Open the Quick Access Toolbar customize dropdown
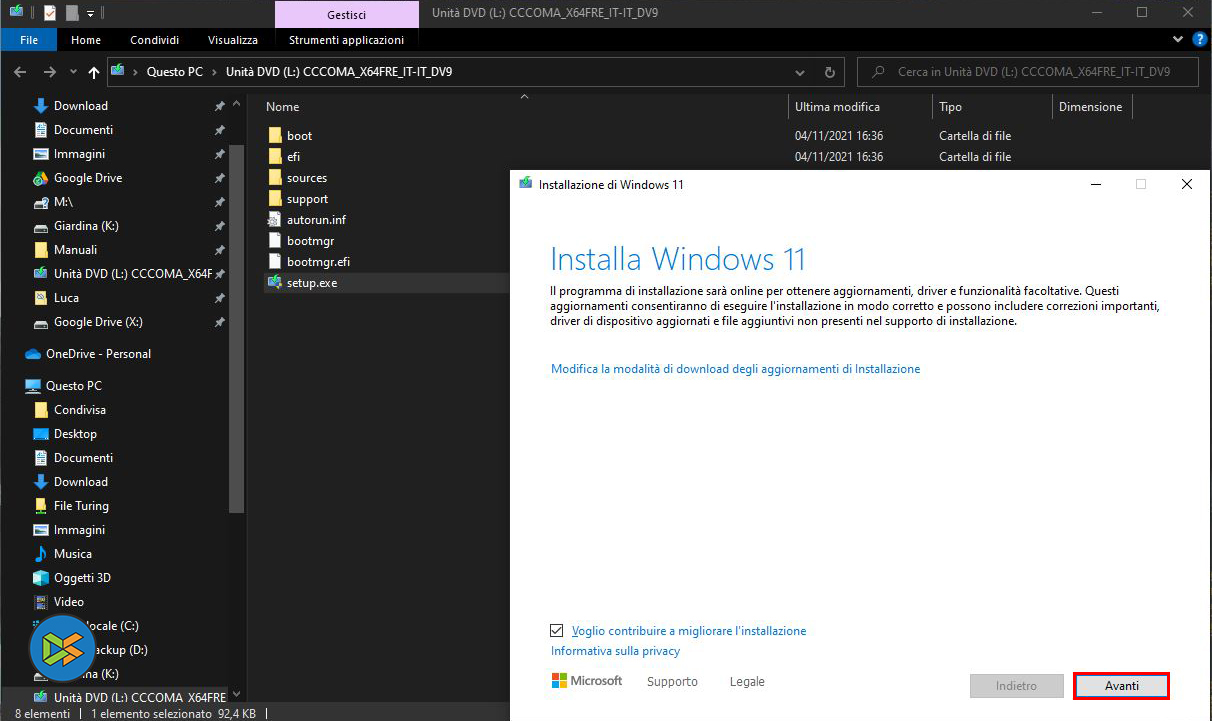 pyautogui.click(x=90, y=13)
